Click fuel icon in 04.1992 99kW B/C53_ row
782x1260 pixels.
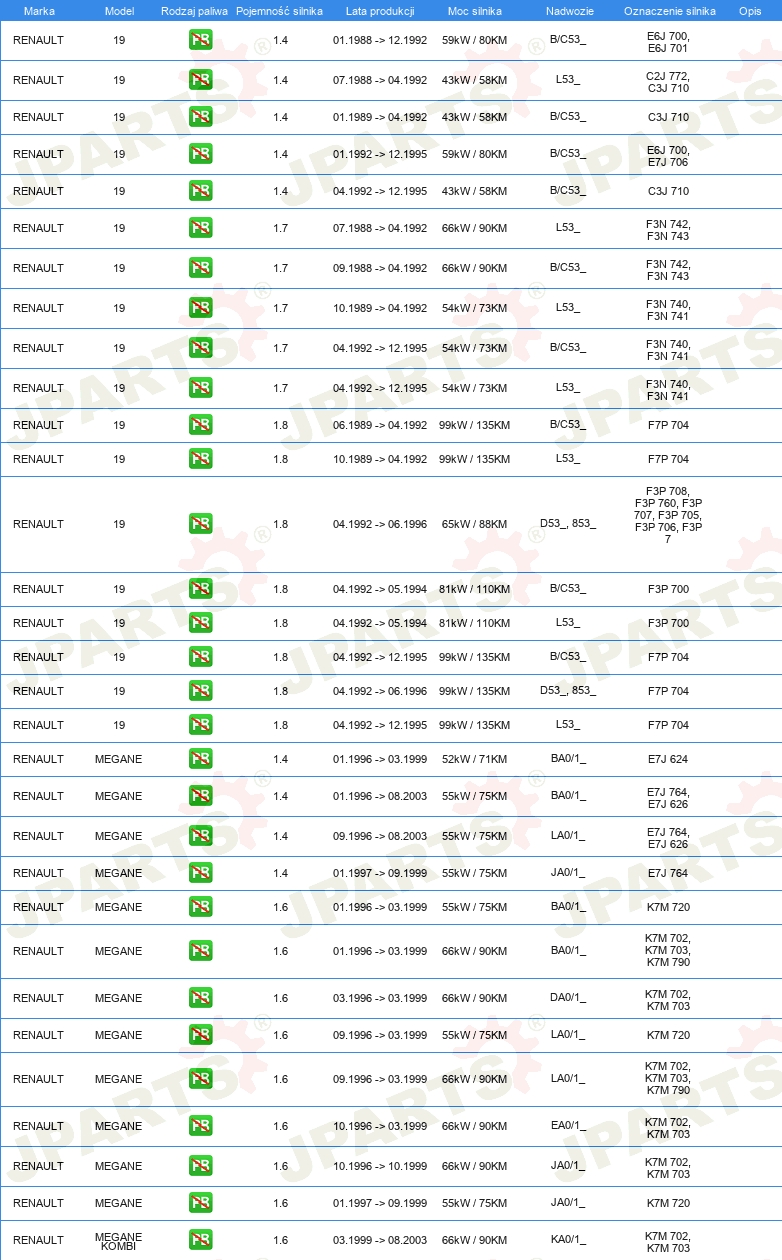coord(200,657)
